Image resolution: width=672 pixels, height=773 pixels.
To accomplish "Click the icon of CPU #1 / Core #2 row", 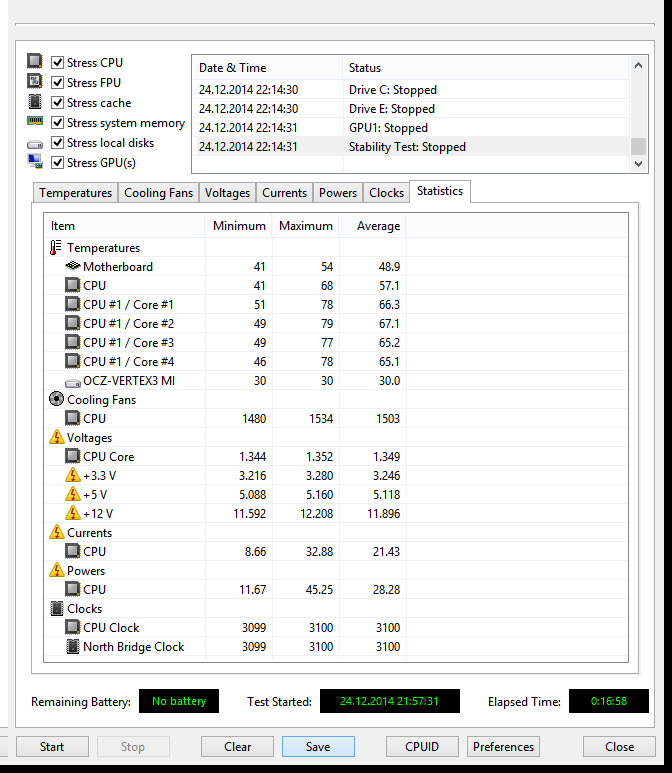I will pos(72,323).
